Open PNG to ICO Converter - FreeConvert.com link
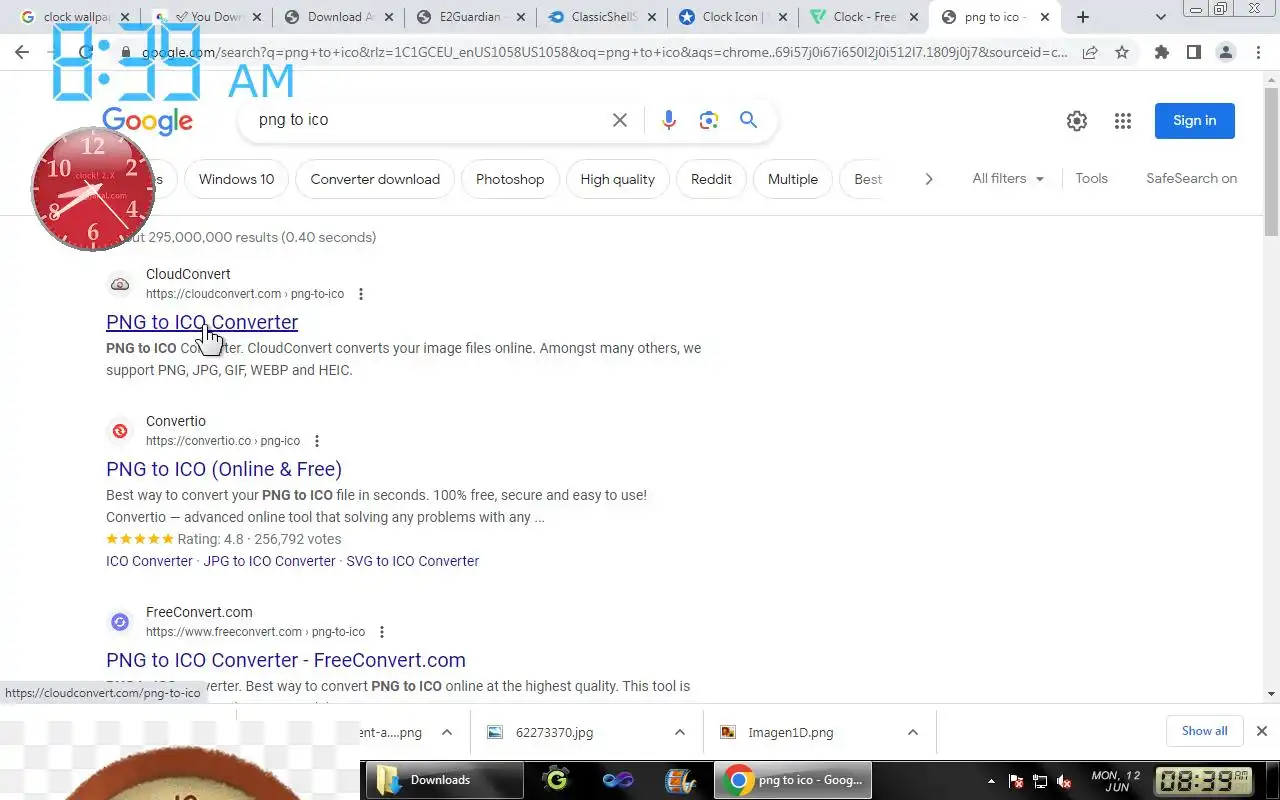Image resolution: width=1280 pixels, height=800 pixels. tap(286, 660)
